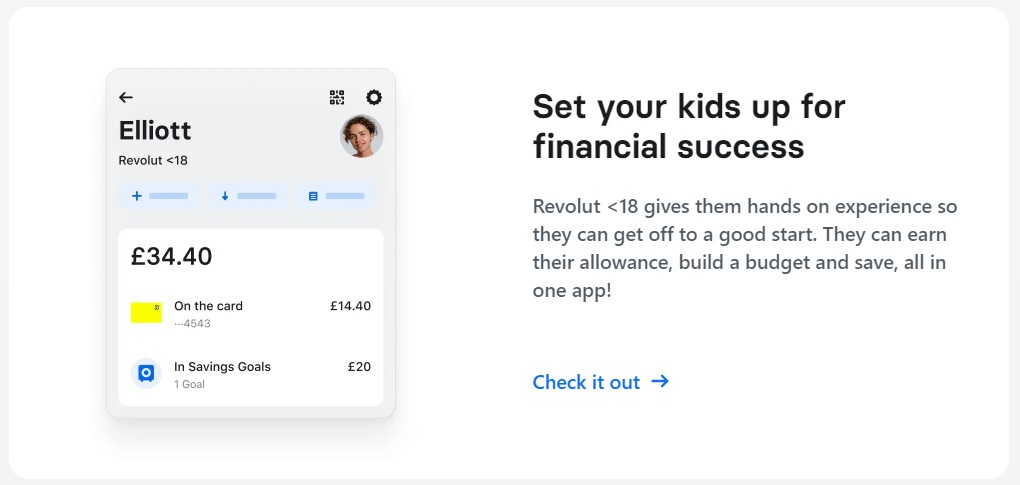Click the £14.40 card balance amount
Image resolution: width=1020 pixels, height=485 pixels.
pyautogui.click(x=350, y=306)
